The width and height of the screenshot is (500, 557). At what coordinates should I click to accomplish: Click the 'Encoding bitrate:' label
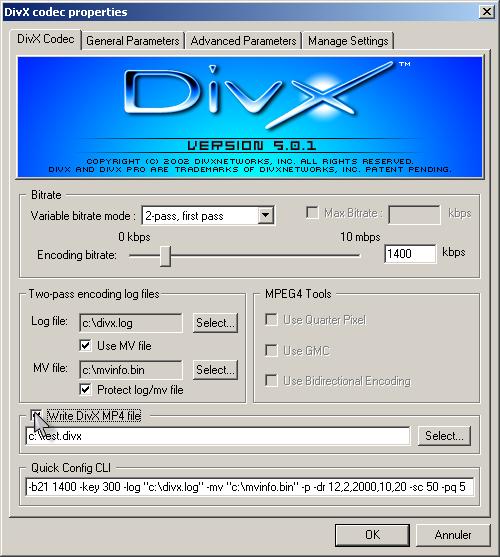pos(77,255)
